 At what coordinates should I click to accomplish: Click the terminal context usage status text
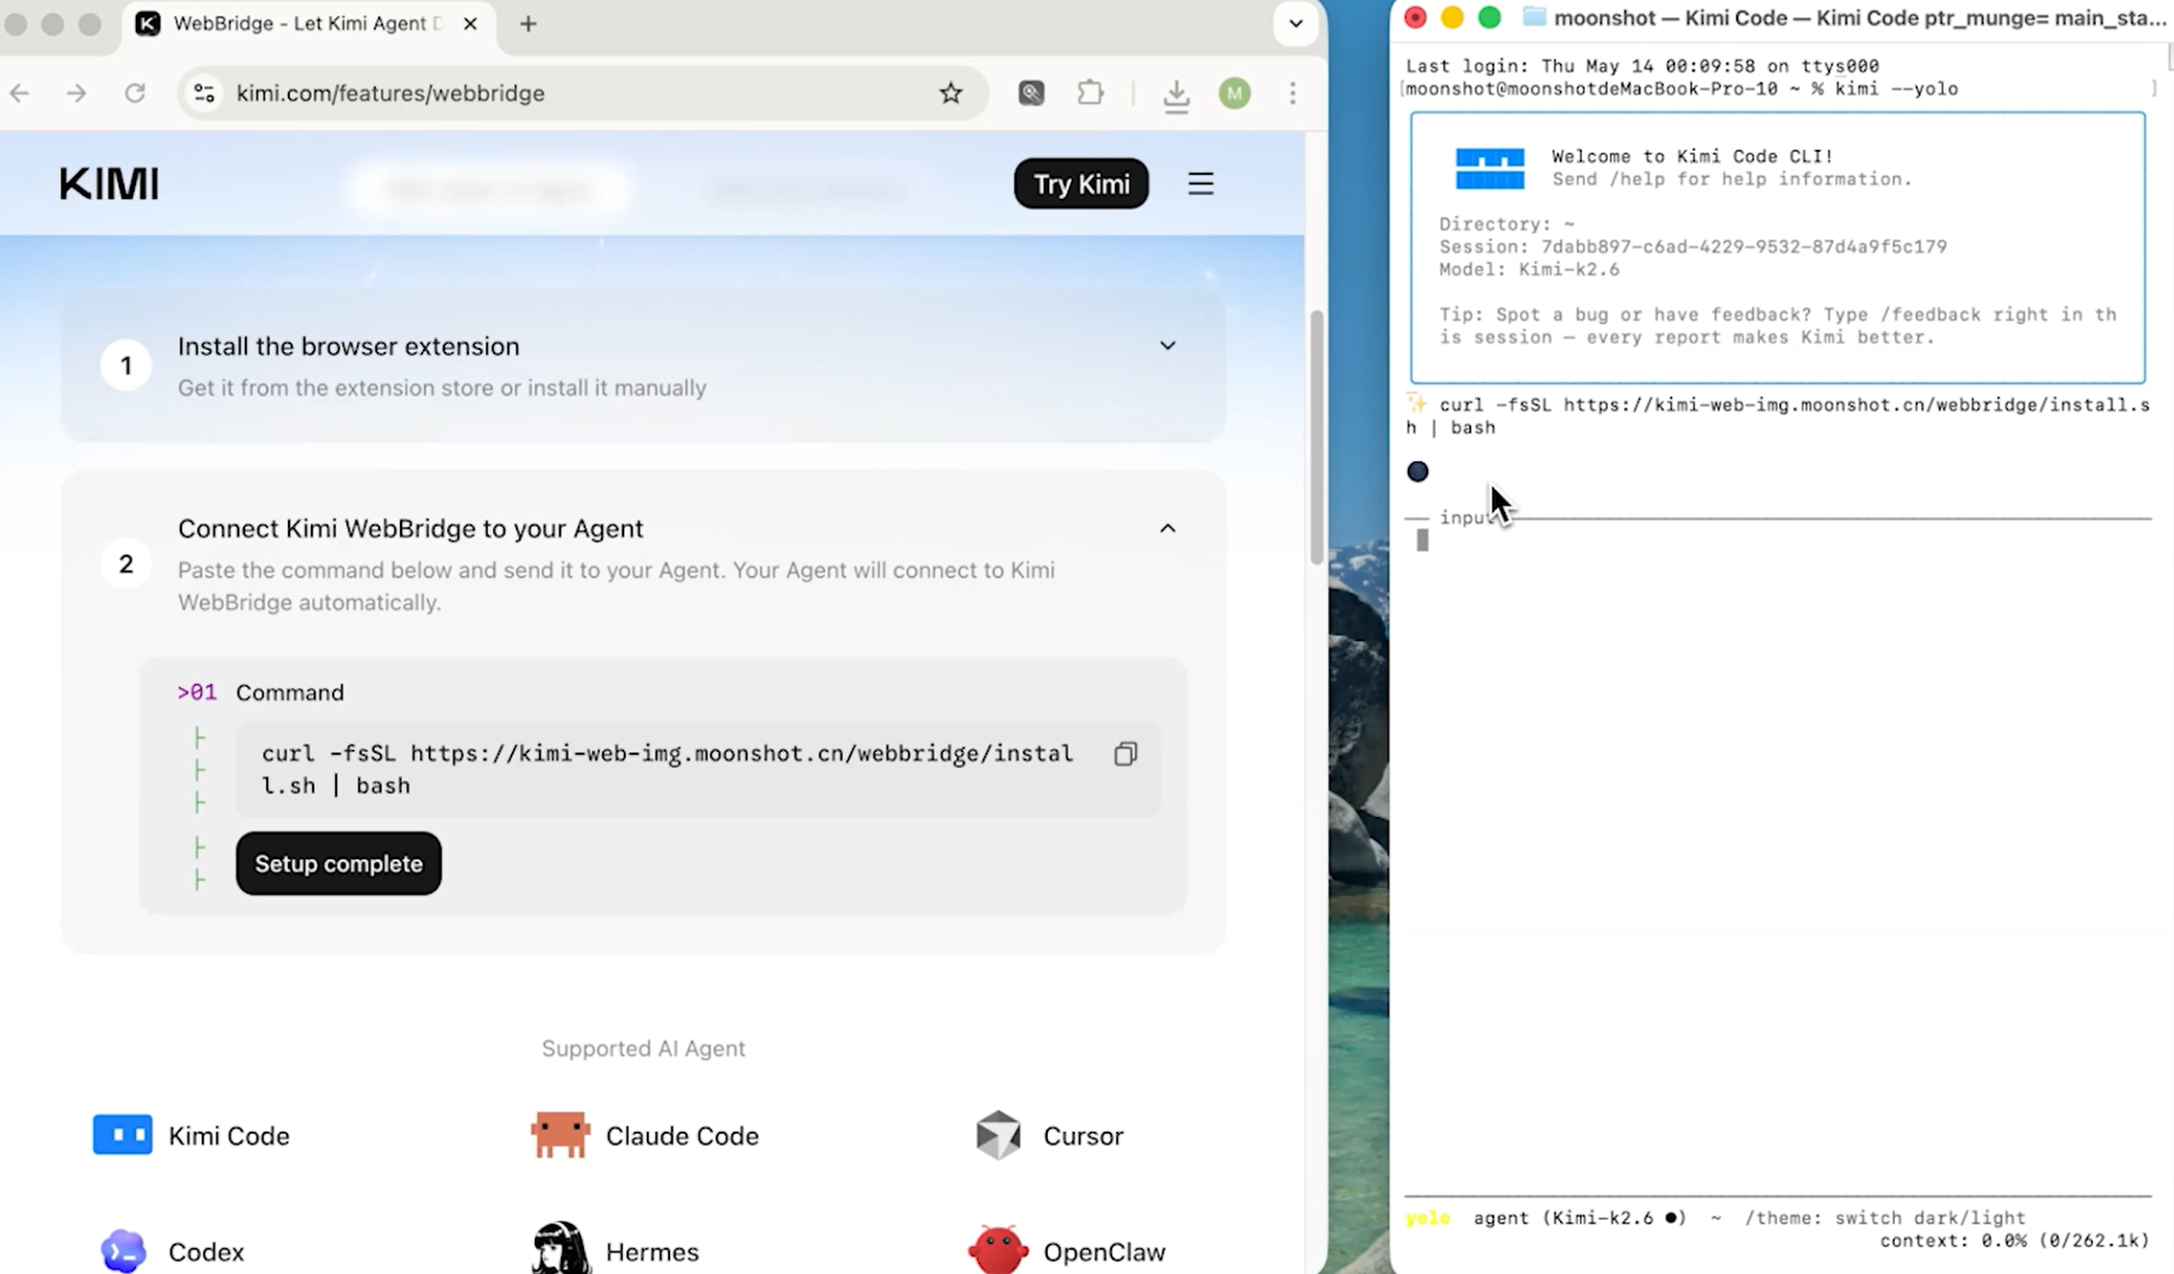(x=2014, y=1241)
